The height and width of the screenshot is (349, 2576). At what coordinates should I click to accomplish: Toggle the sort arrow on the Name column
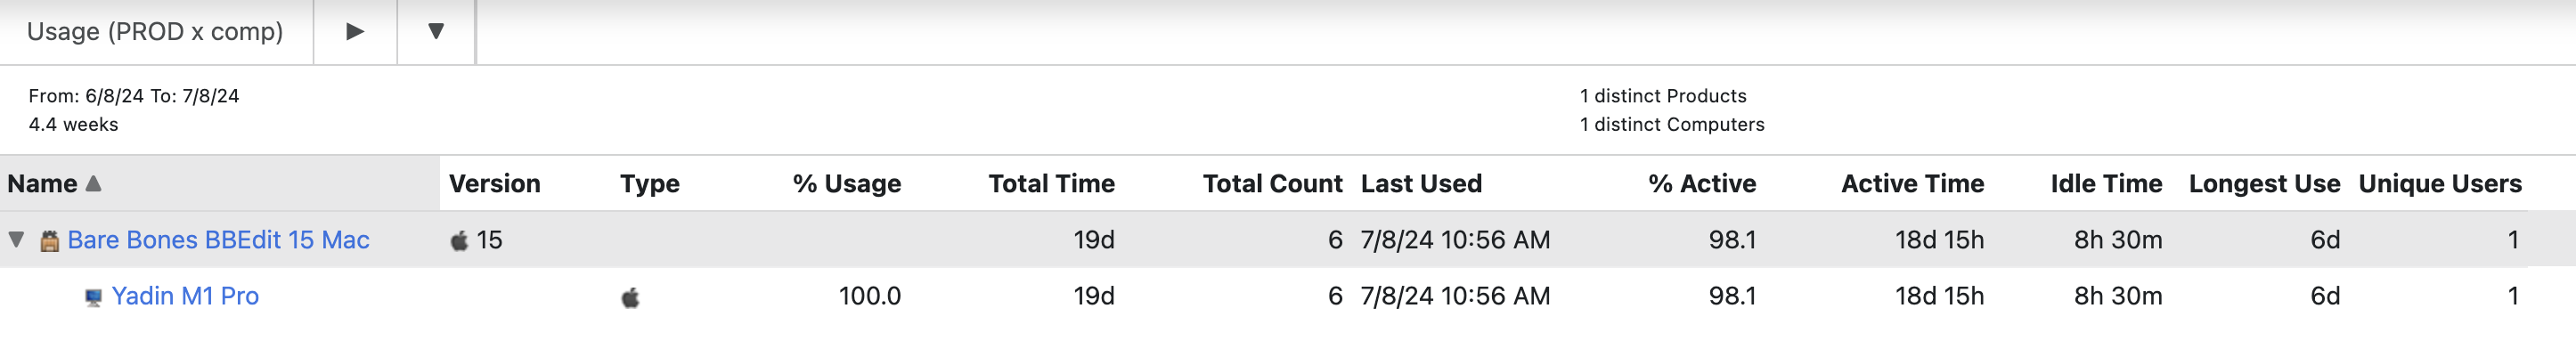click(x=94, y=183)
